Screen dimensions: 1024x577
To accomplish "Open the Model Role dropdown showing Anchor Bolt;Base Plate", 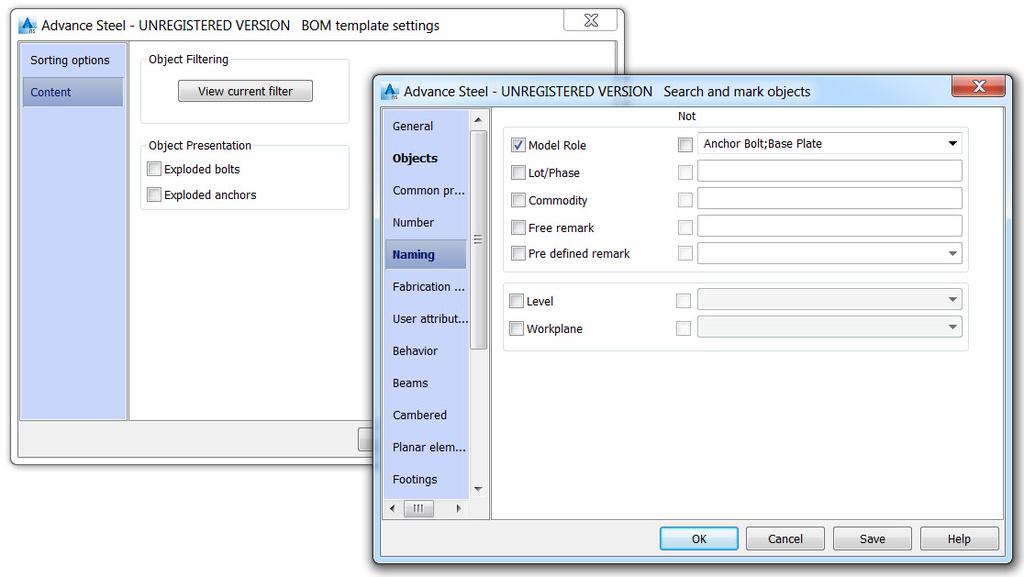I will coord(829,144).
